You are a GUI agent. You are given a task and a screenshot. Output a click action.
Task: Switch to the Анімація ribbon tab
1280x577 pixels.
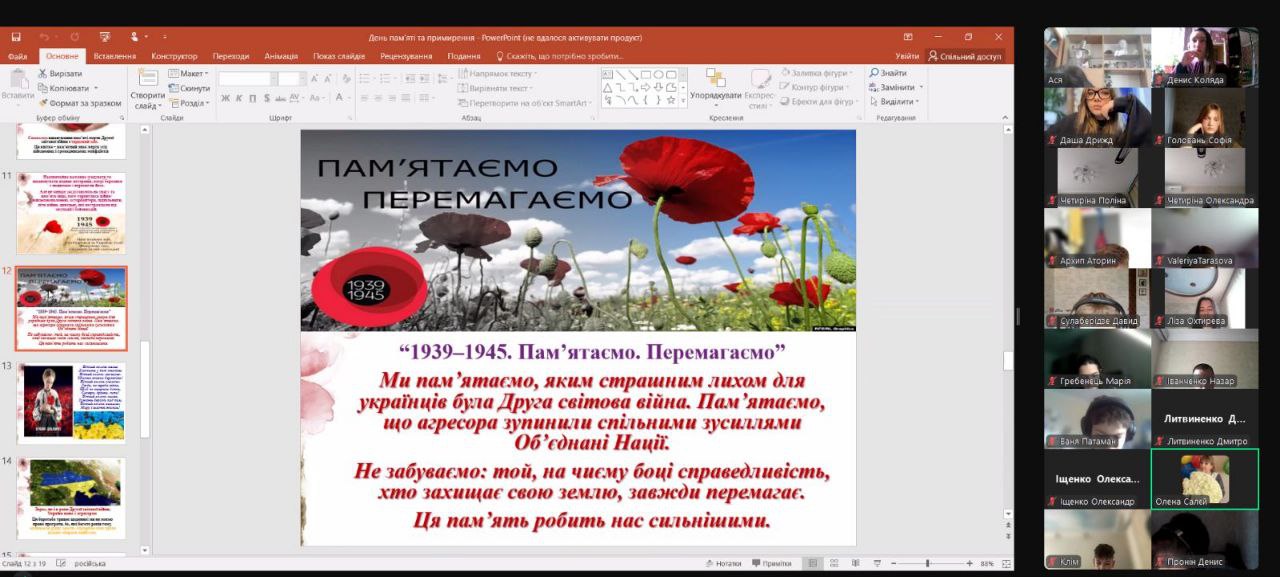tap(281, 56)
